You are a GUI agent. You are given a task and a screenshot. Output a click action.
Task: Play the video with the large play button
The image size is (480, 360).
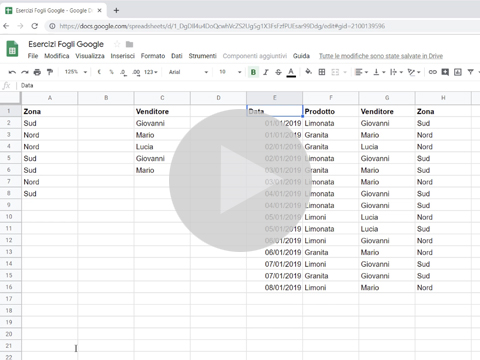tap(240, 180)
